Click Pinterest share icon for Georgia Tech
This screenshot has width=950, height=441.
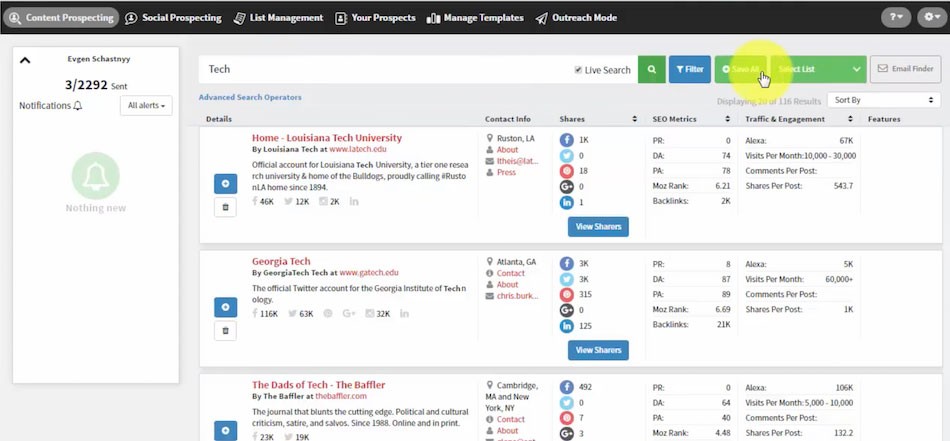(x=566, y=295)
